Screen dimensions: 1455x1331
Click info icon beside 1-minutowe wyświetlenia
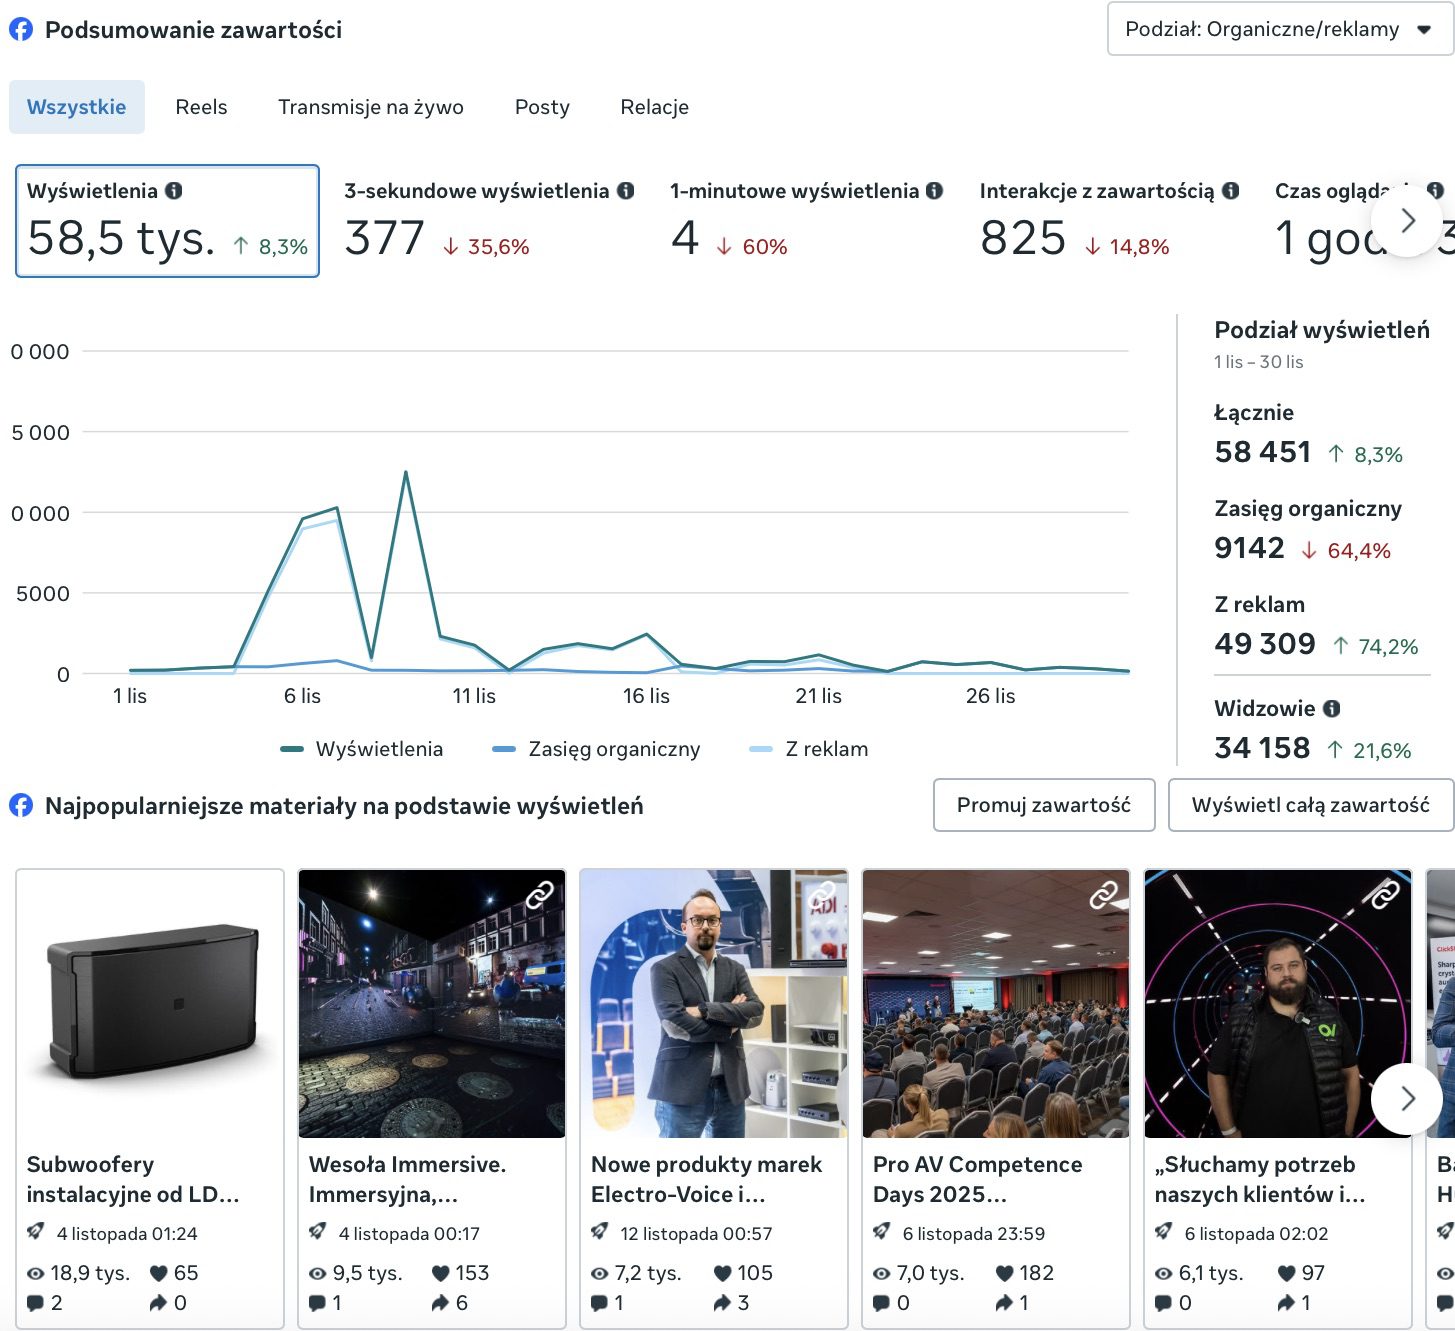(x=935, y=190)
